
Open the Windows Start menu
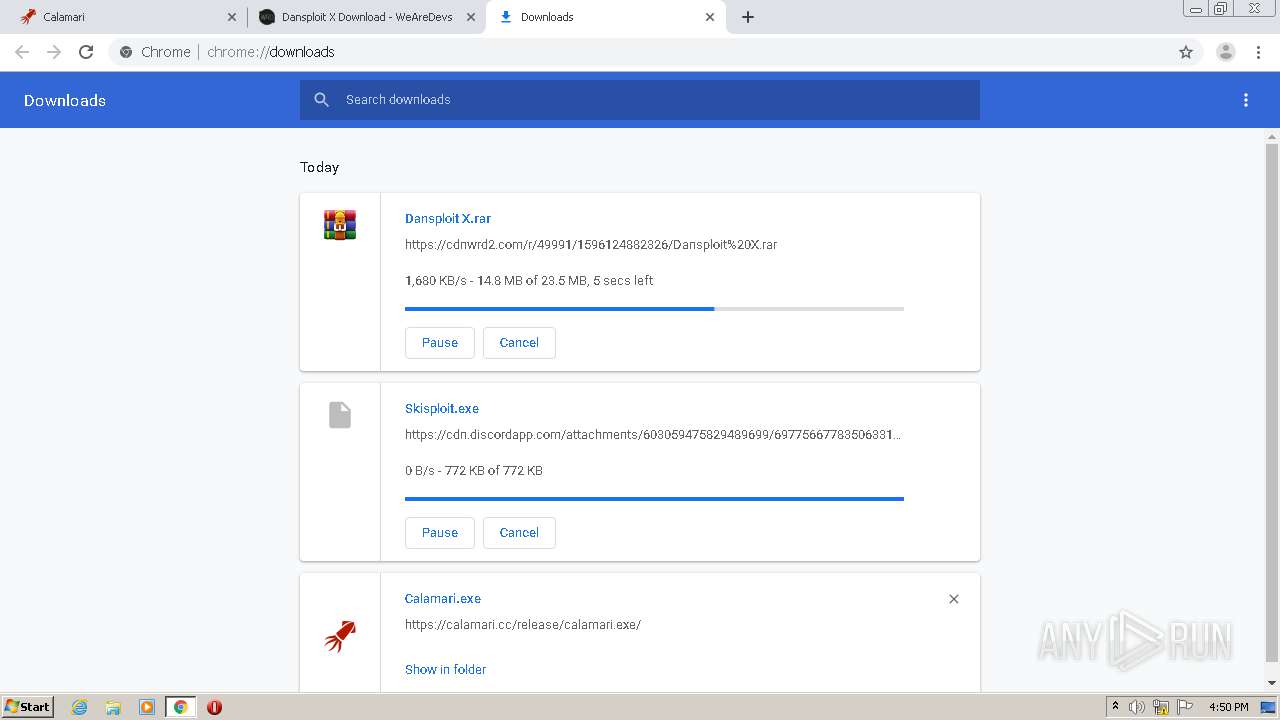pyautogui.click(x=28, y=707)
